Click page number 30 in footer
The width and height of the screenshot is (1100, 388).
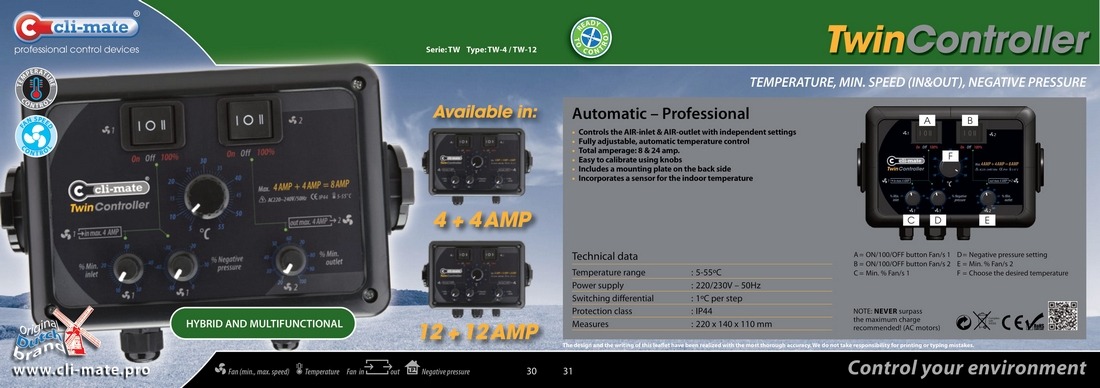click(531, 370)
